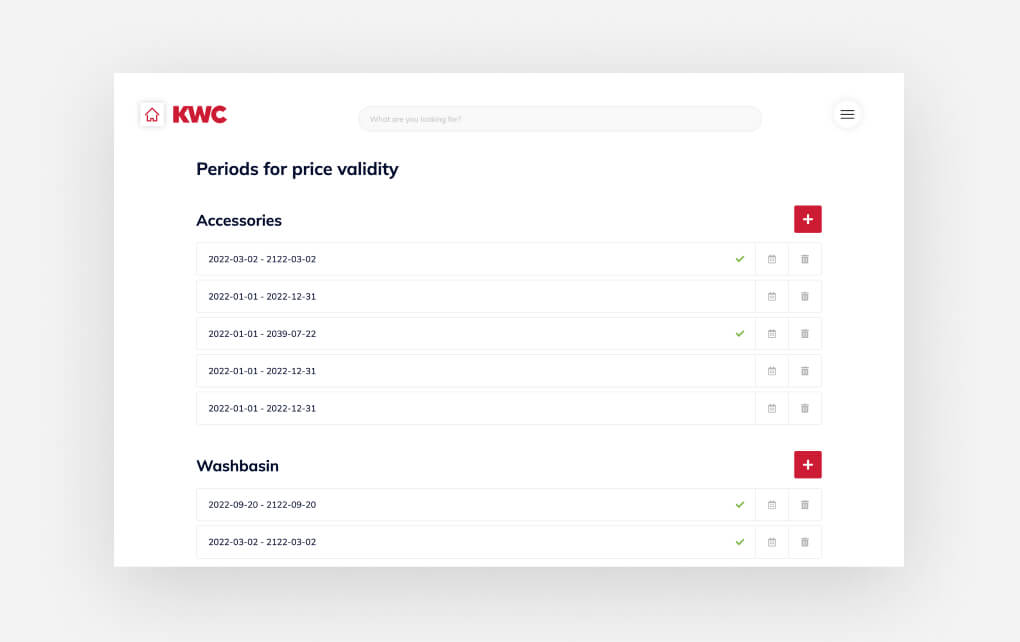Open calendar for period 2022-01-01 - 2039-07-22
The height and width of the screenshot is (642, 1020).
pyautogui.click(x=772, y=334)
